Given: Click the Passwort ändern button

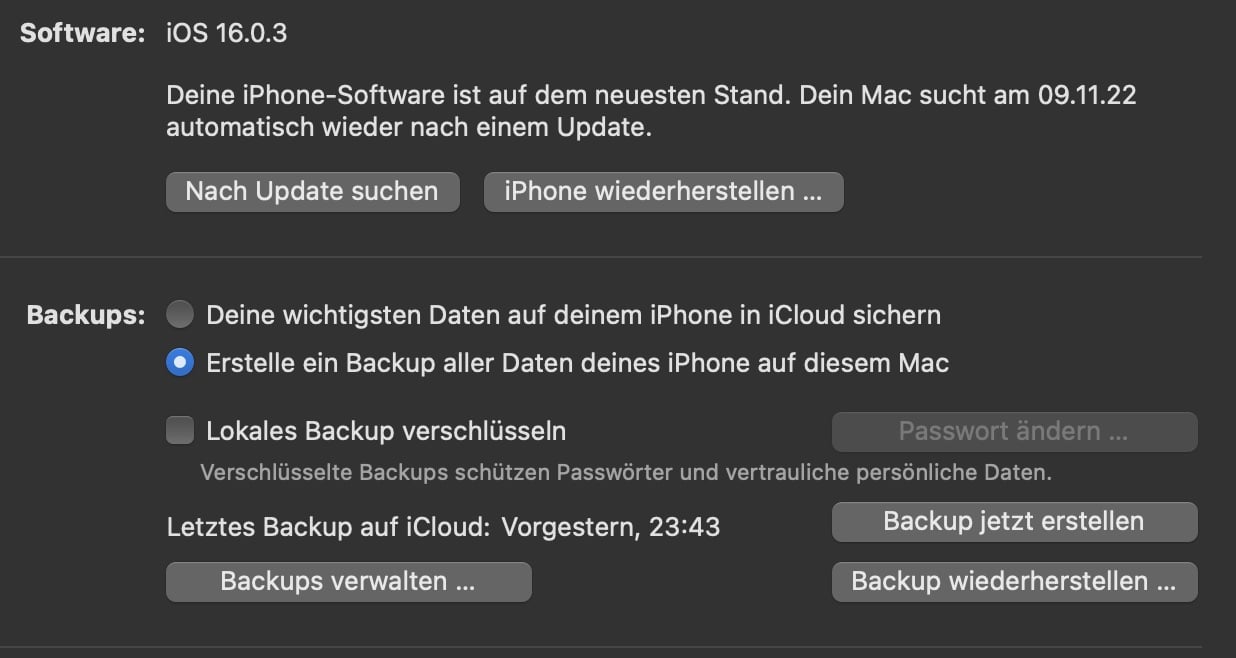Looking at the screenshot, I should [x=1013, y=431].
